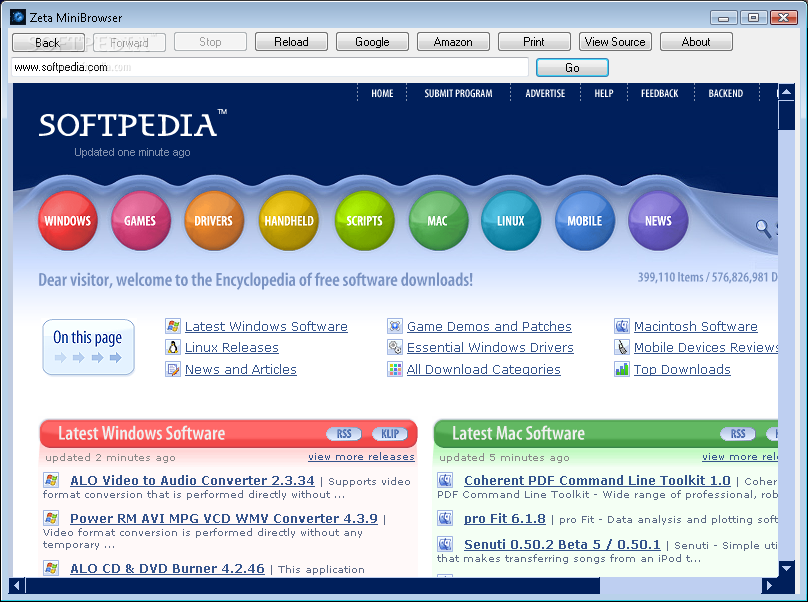The height and width of the screenshot is (602, 808).
Task: Click the SOFTPEDIA logo
Action: [132, 124]
